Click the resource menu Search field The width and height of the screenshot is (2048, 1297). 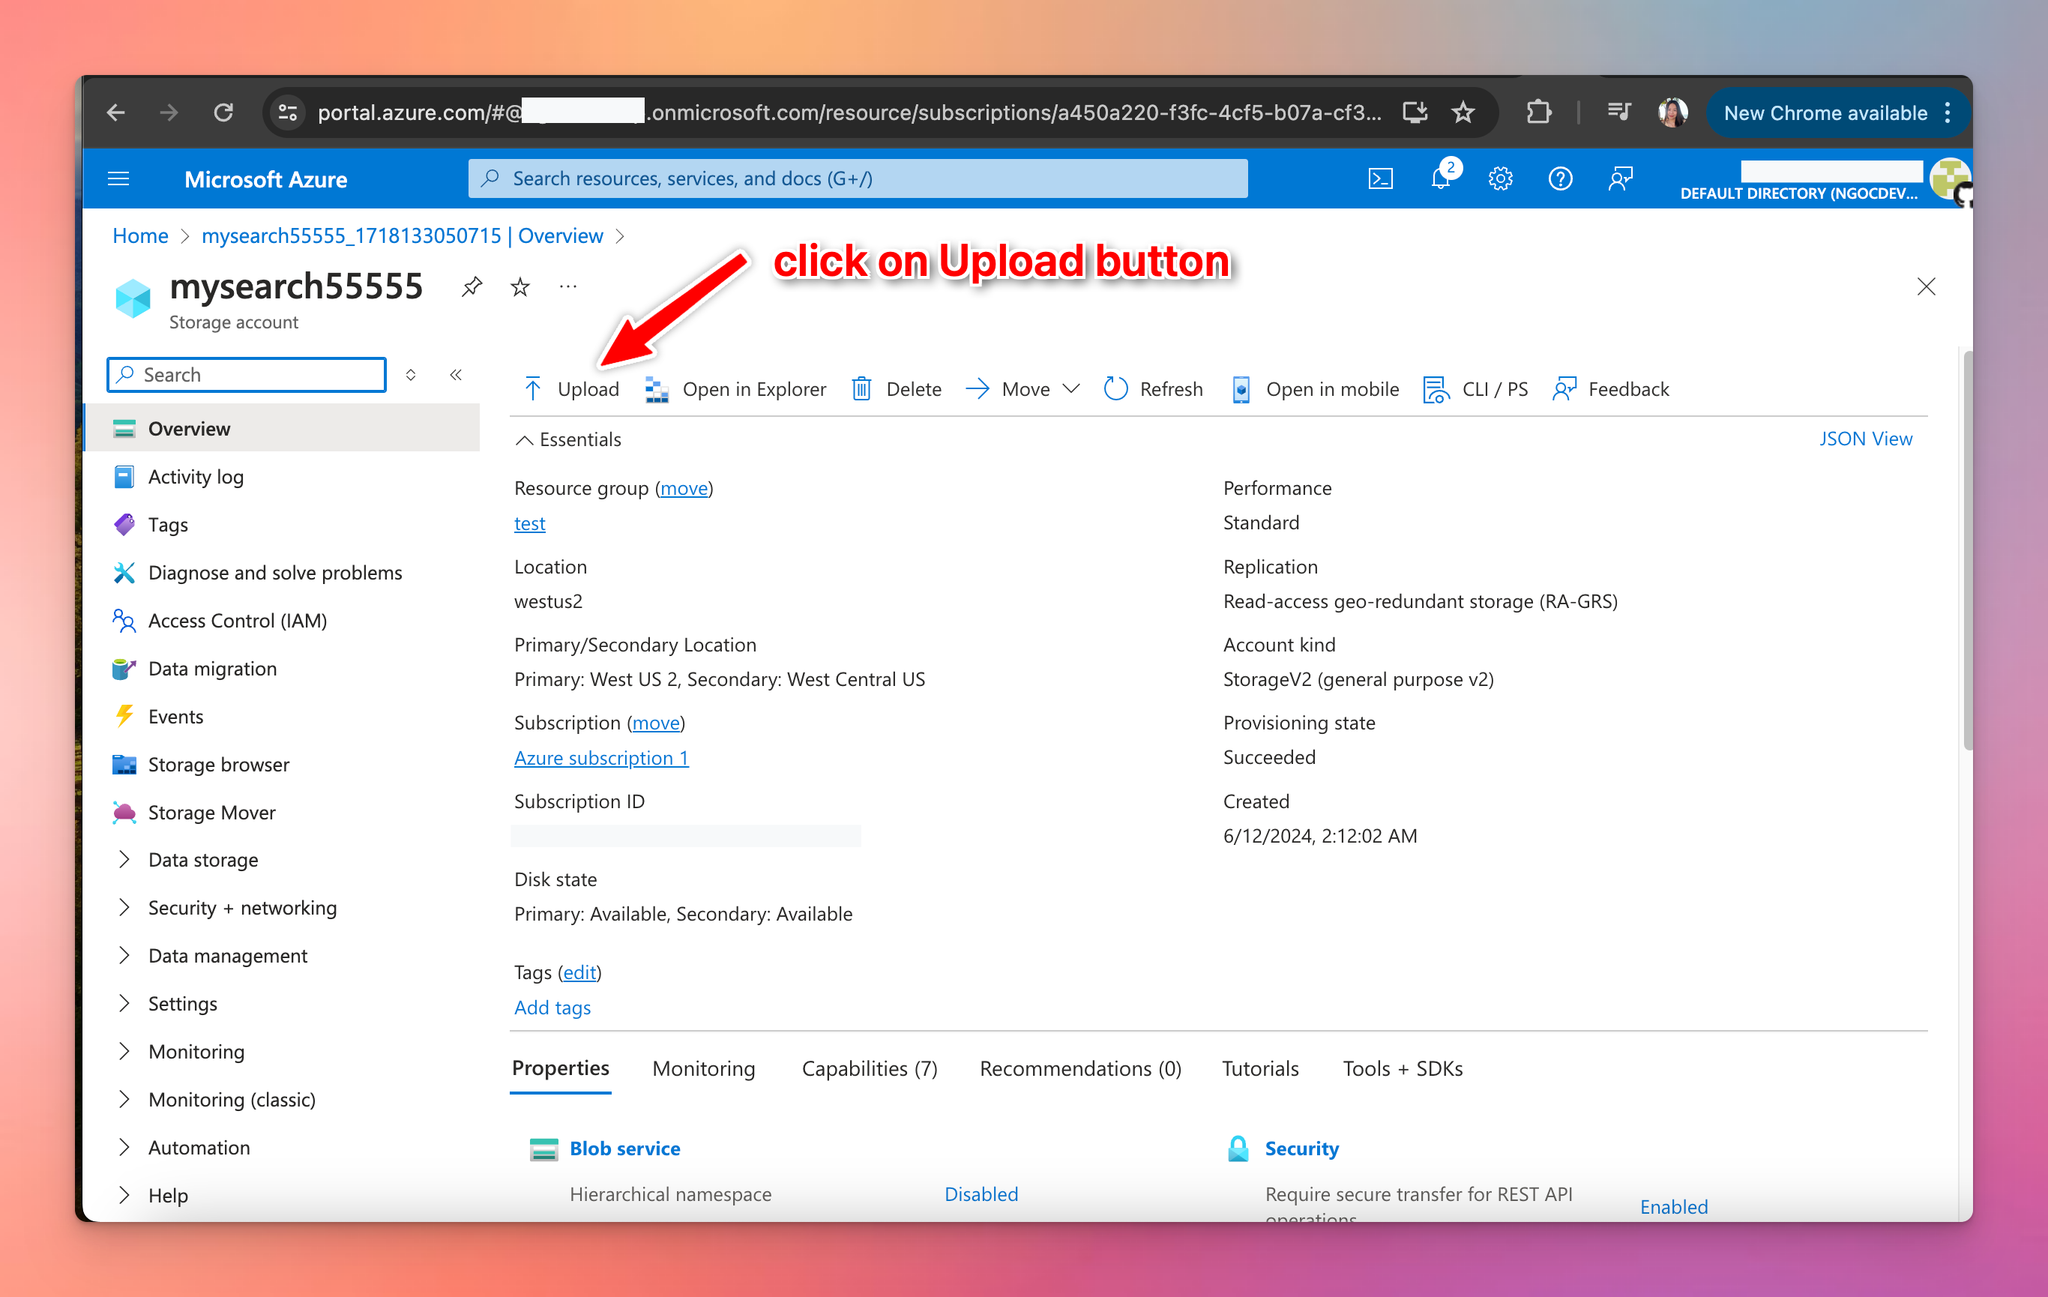pos(247,375)
